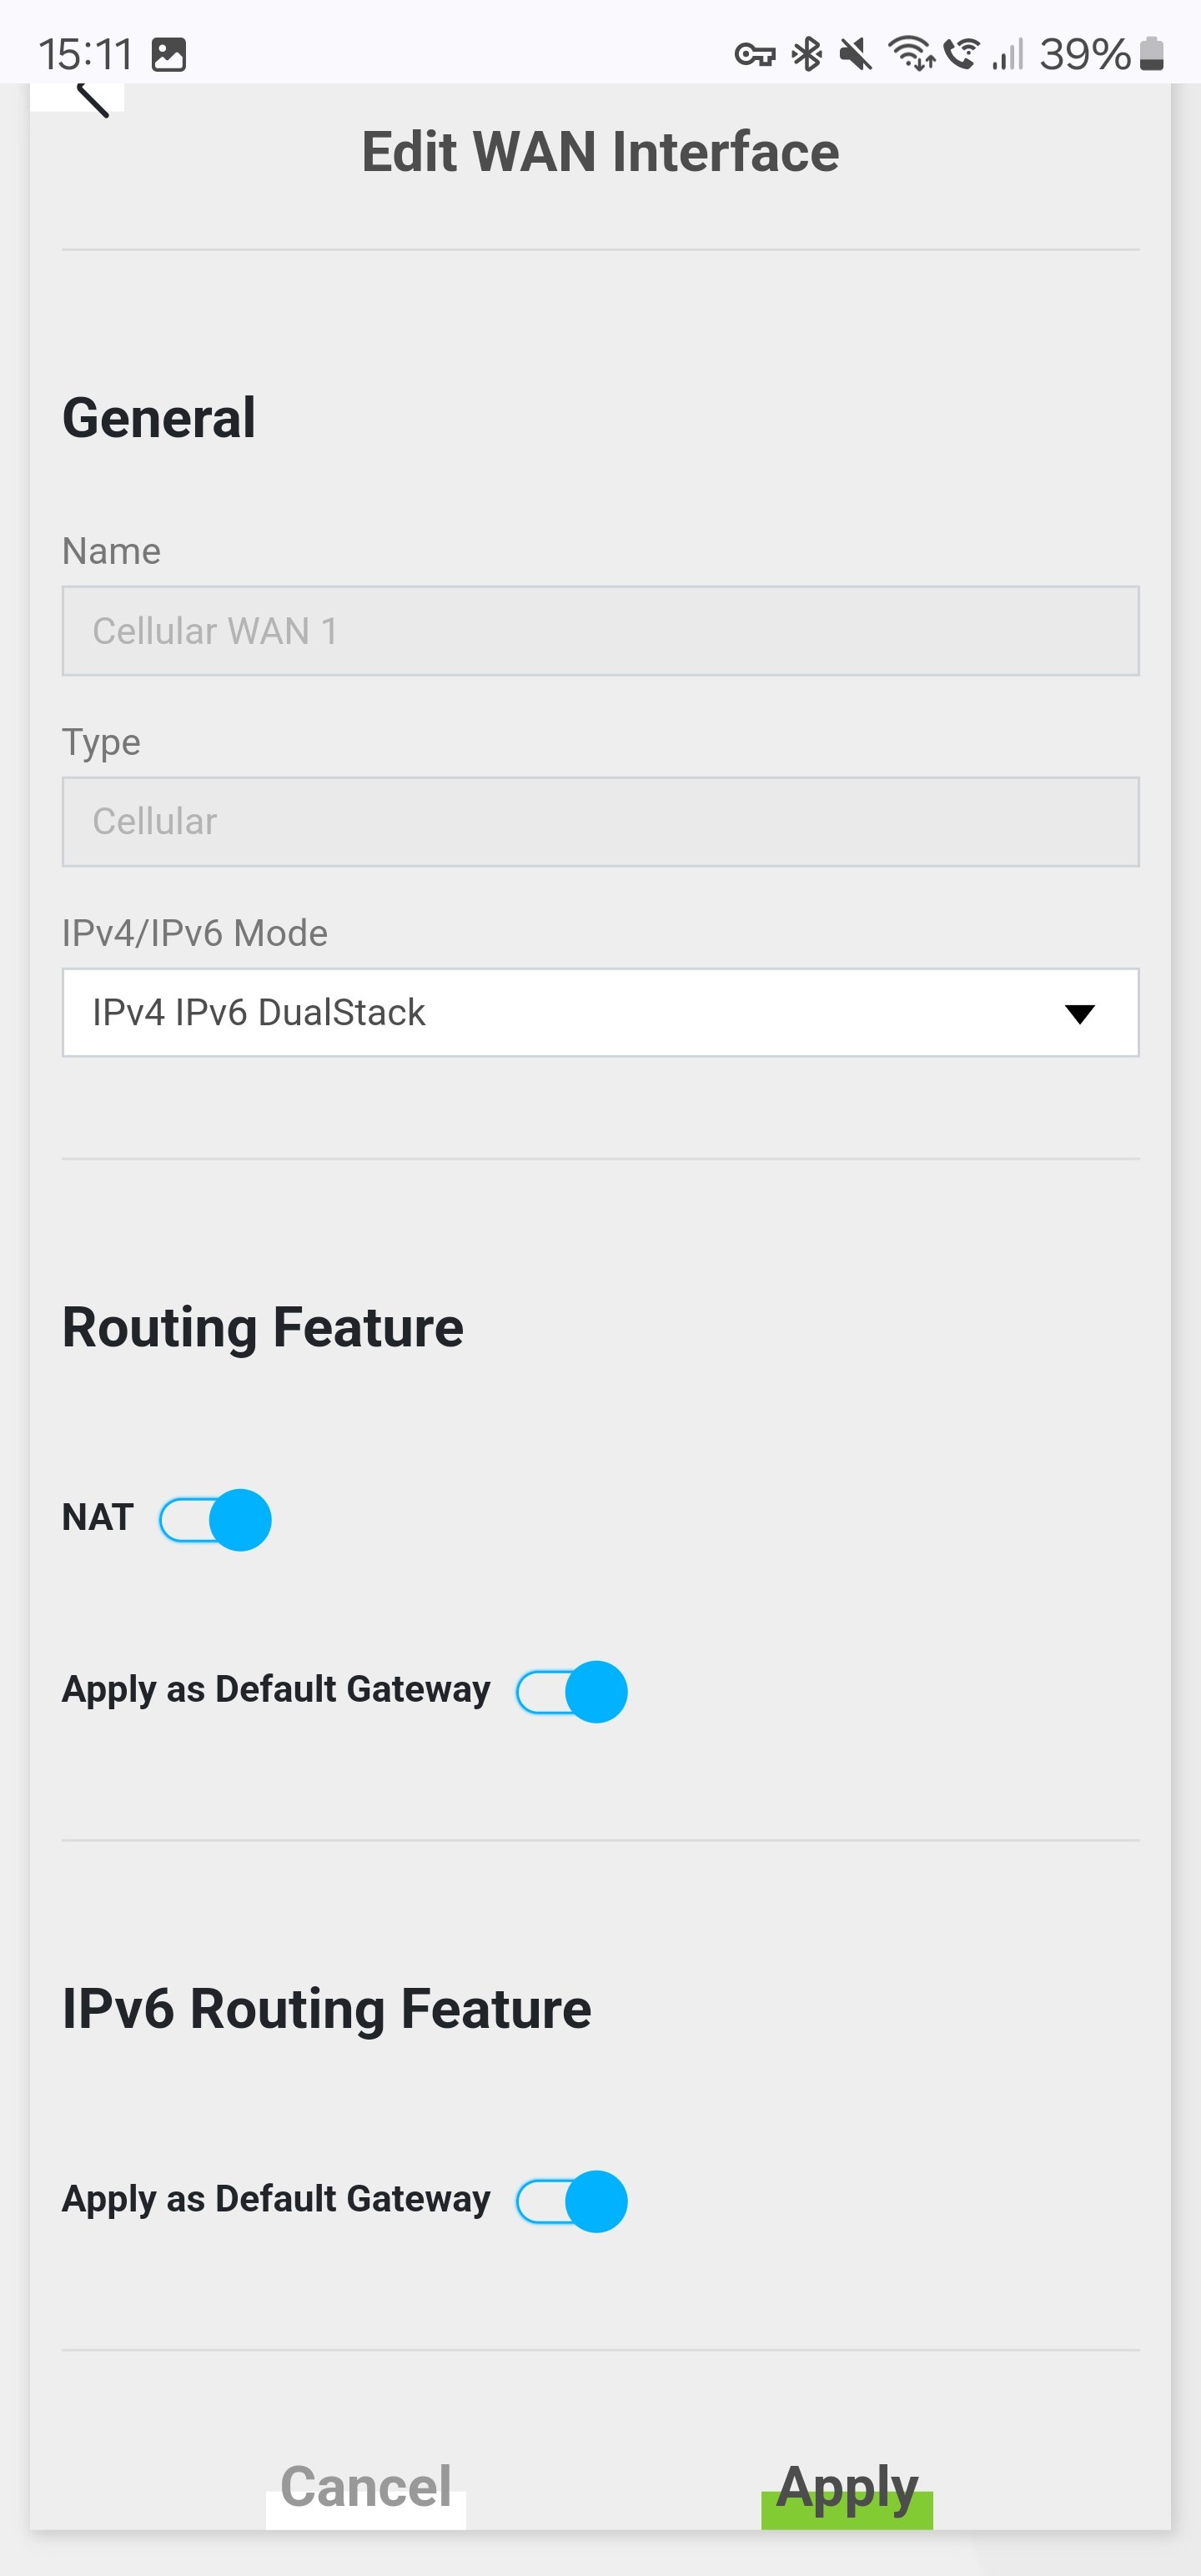Tap the Bluetooth status icon
1201x2576 pixels.
pyautogui.click(x=806, y=54)
